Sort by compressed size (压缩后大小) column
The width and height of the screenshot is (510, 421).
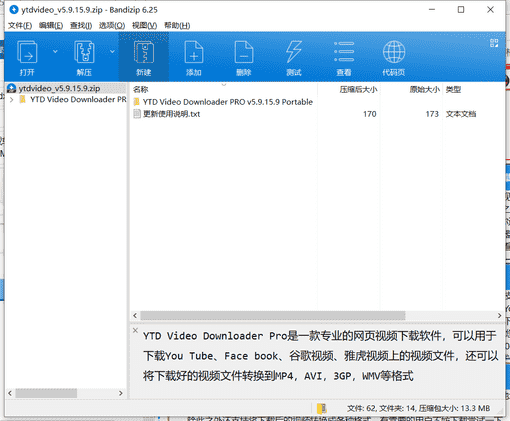[358, 89]
